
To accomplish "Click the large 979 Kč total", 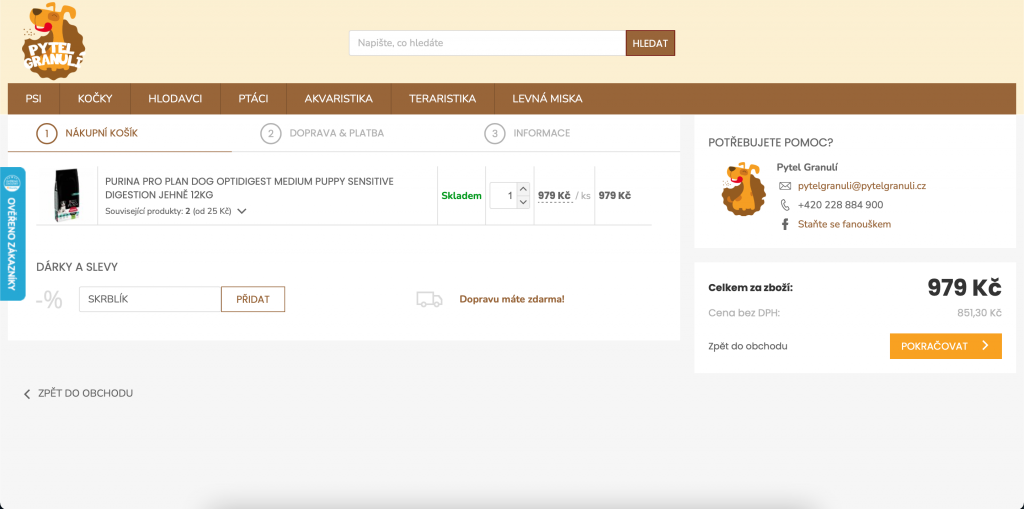I will tap(965, 287).
